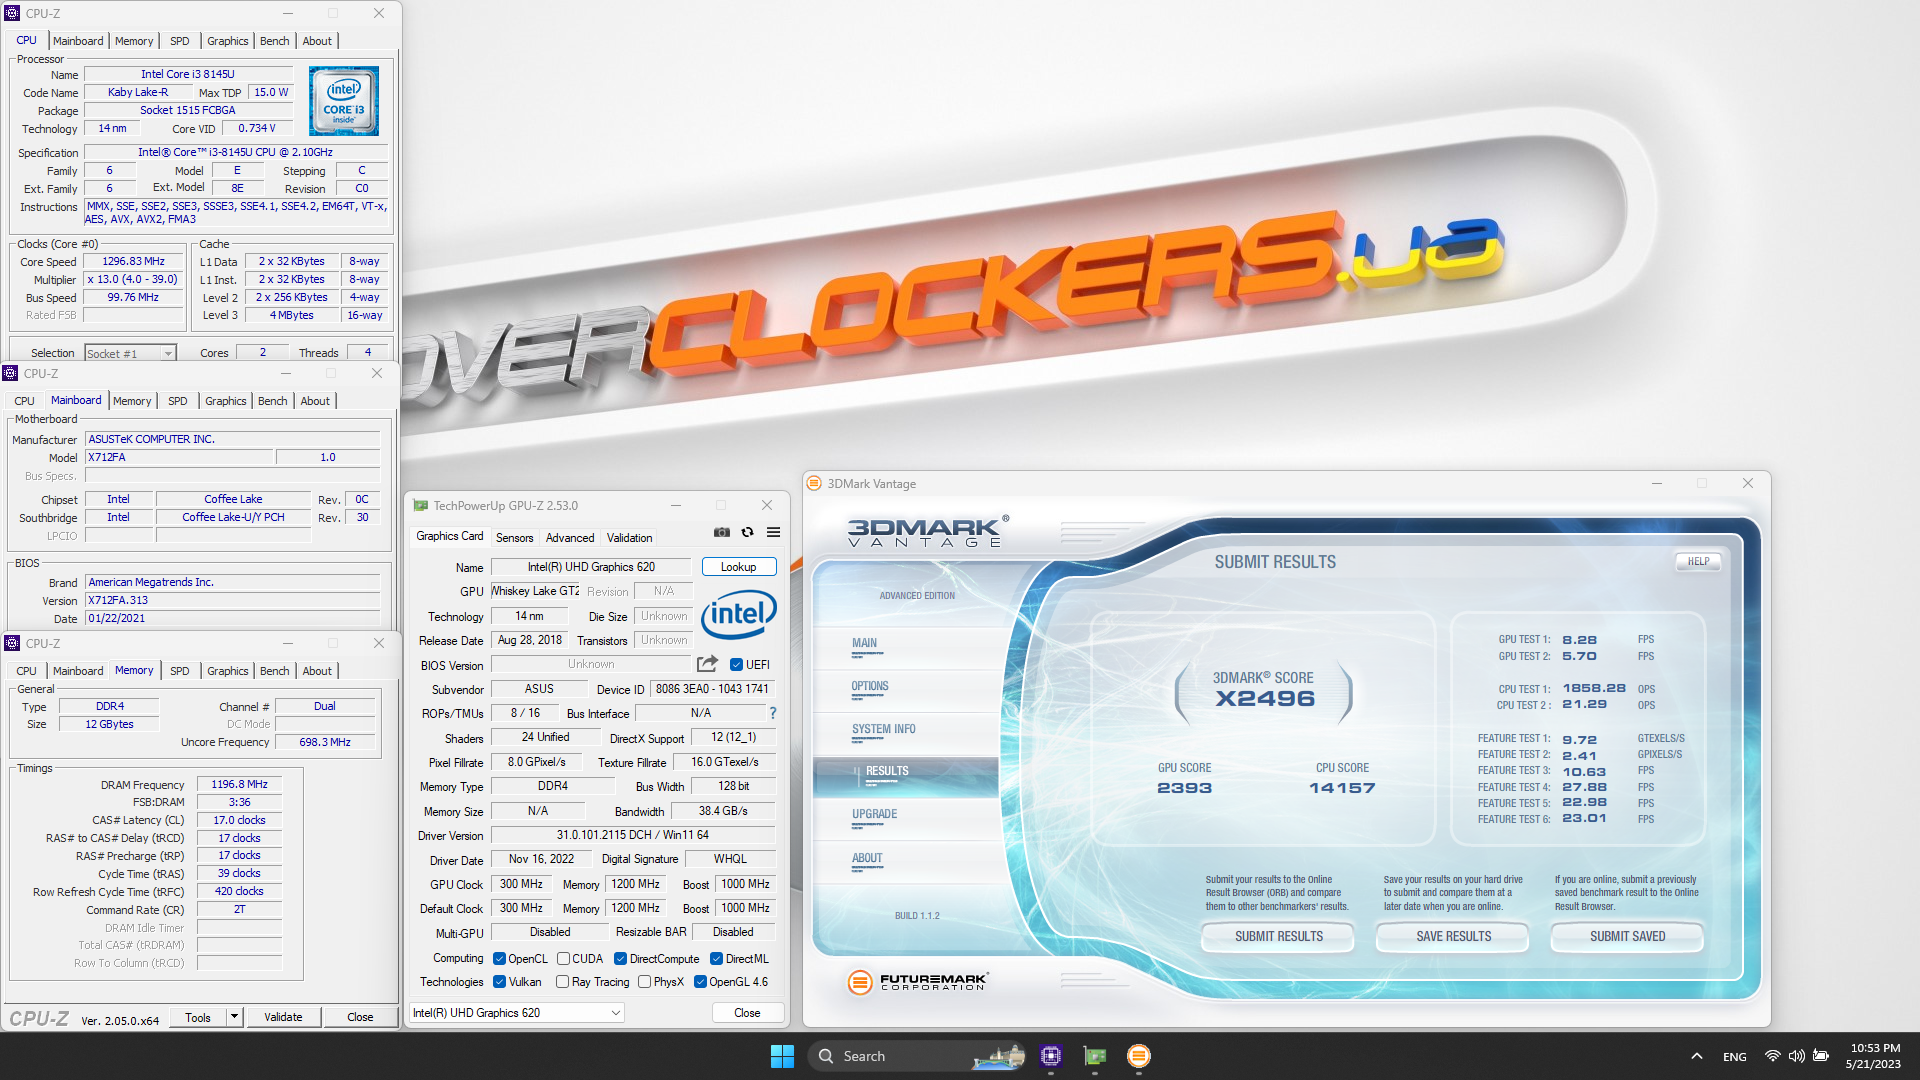
Task: Open CPU-Z Tools dropdown arrow
Action: (234, 1017)
